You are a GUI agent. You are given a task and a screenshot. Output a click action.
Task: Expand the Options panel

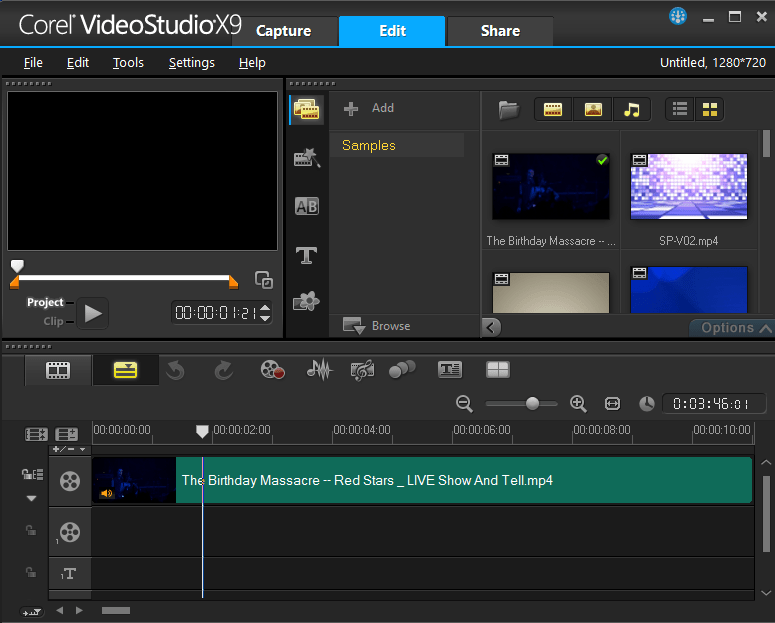click(733, 328)
